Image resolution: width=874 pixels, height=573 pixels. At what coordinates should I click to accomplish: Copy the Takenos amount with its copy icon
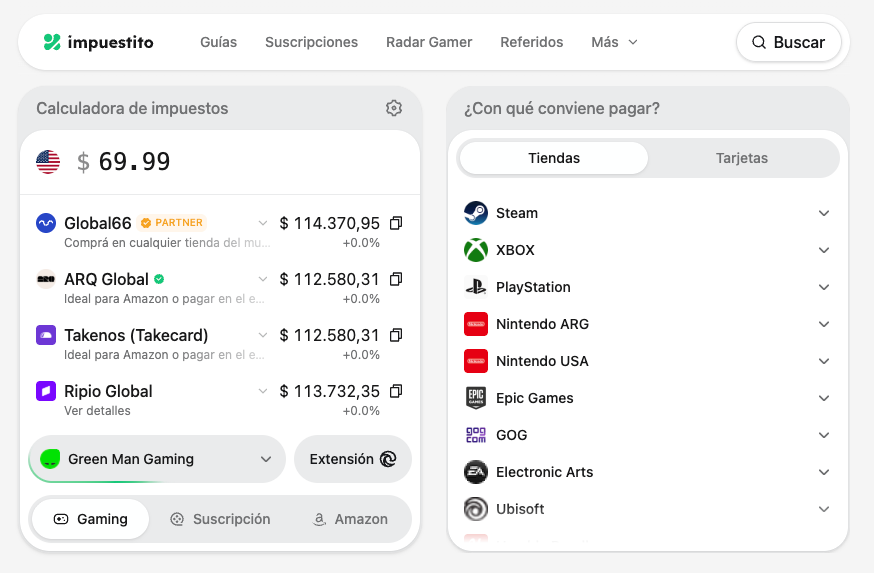coord(396,335)
